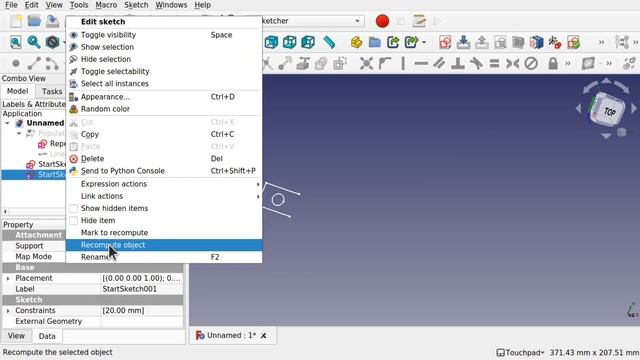Select the Tangent constraint icon
Image resolution: width=640 pixels, height=360 pixels.
pos(476,64)
